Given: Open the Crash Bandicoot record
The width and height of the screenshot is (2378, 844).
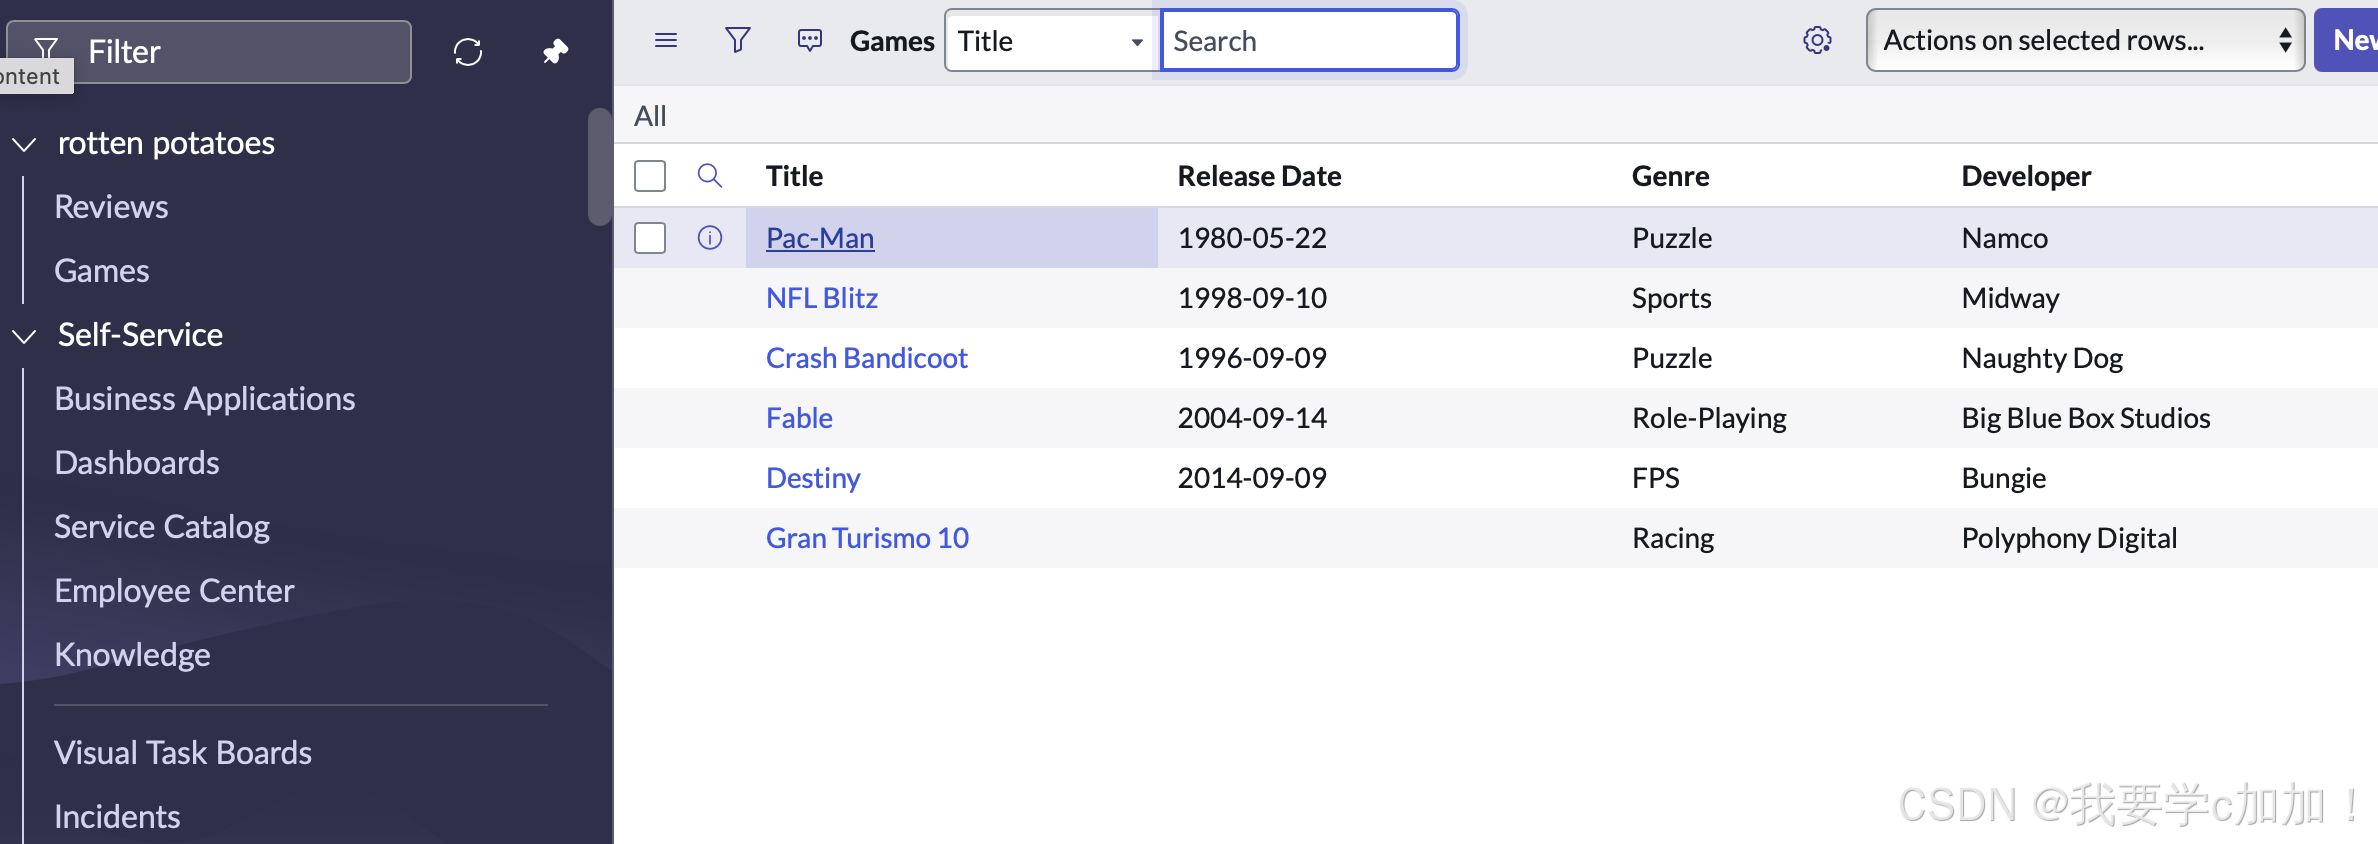Looking at the screenshot, I should pyautogui.click(x=867, y=358).
